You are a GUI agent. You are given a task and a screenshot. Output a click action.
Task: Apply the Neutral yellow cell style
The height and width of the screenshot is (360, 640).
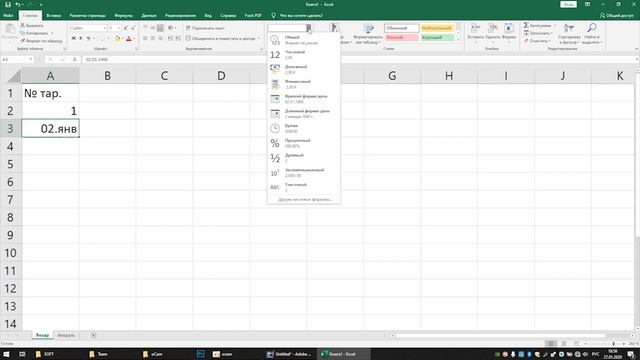coord(437,28)
